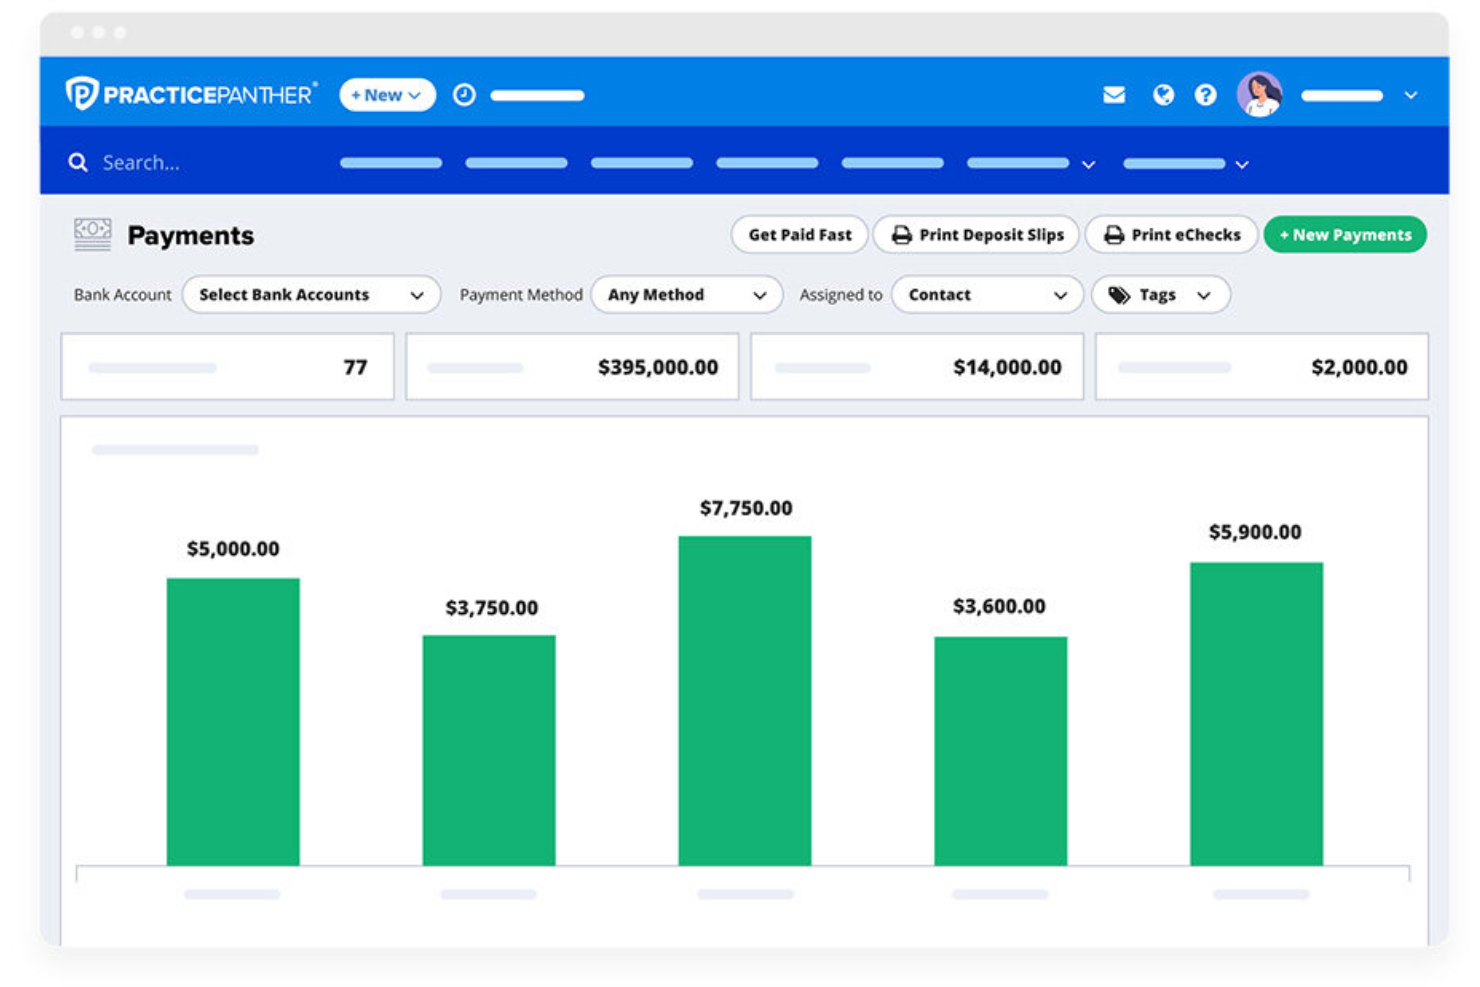The height and width of the screenshot is (987, 1480).
Task: Click the printer icon on Print Deposit Slips
Action: click(901, 234)
